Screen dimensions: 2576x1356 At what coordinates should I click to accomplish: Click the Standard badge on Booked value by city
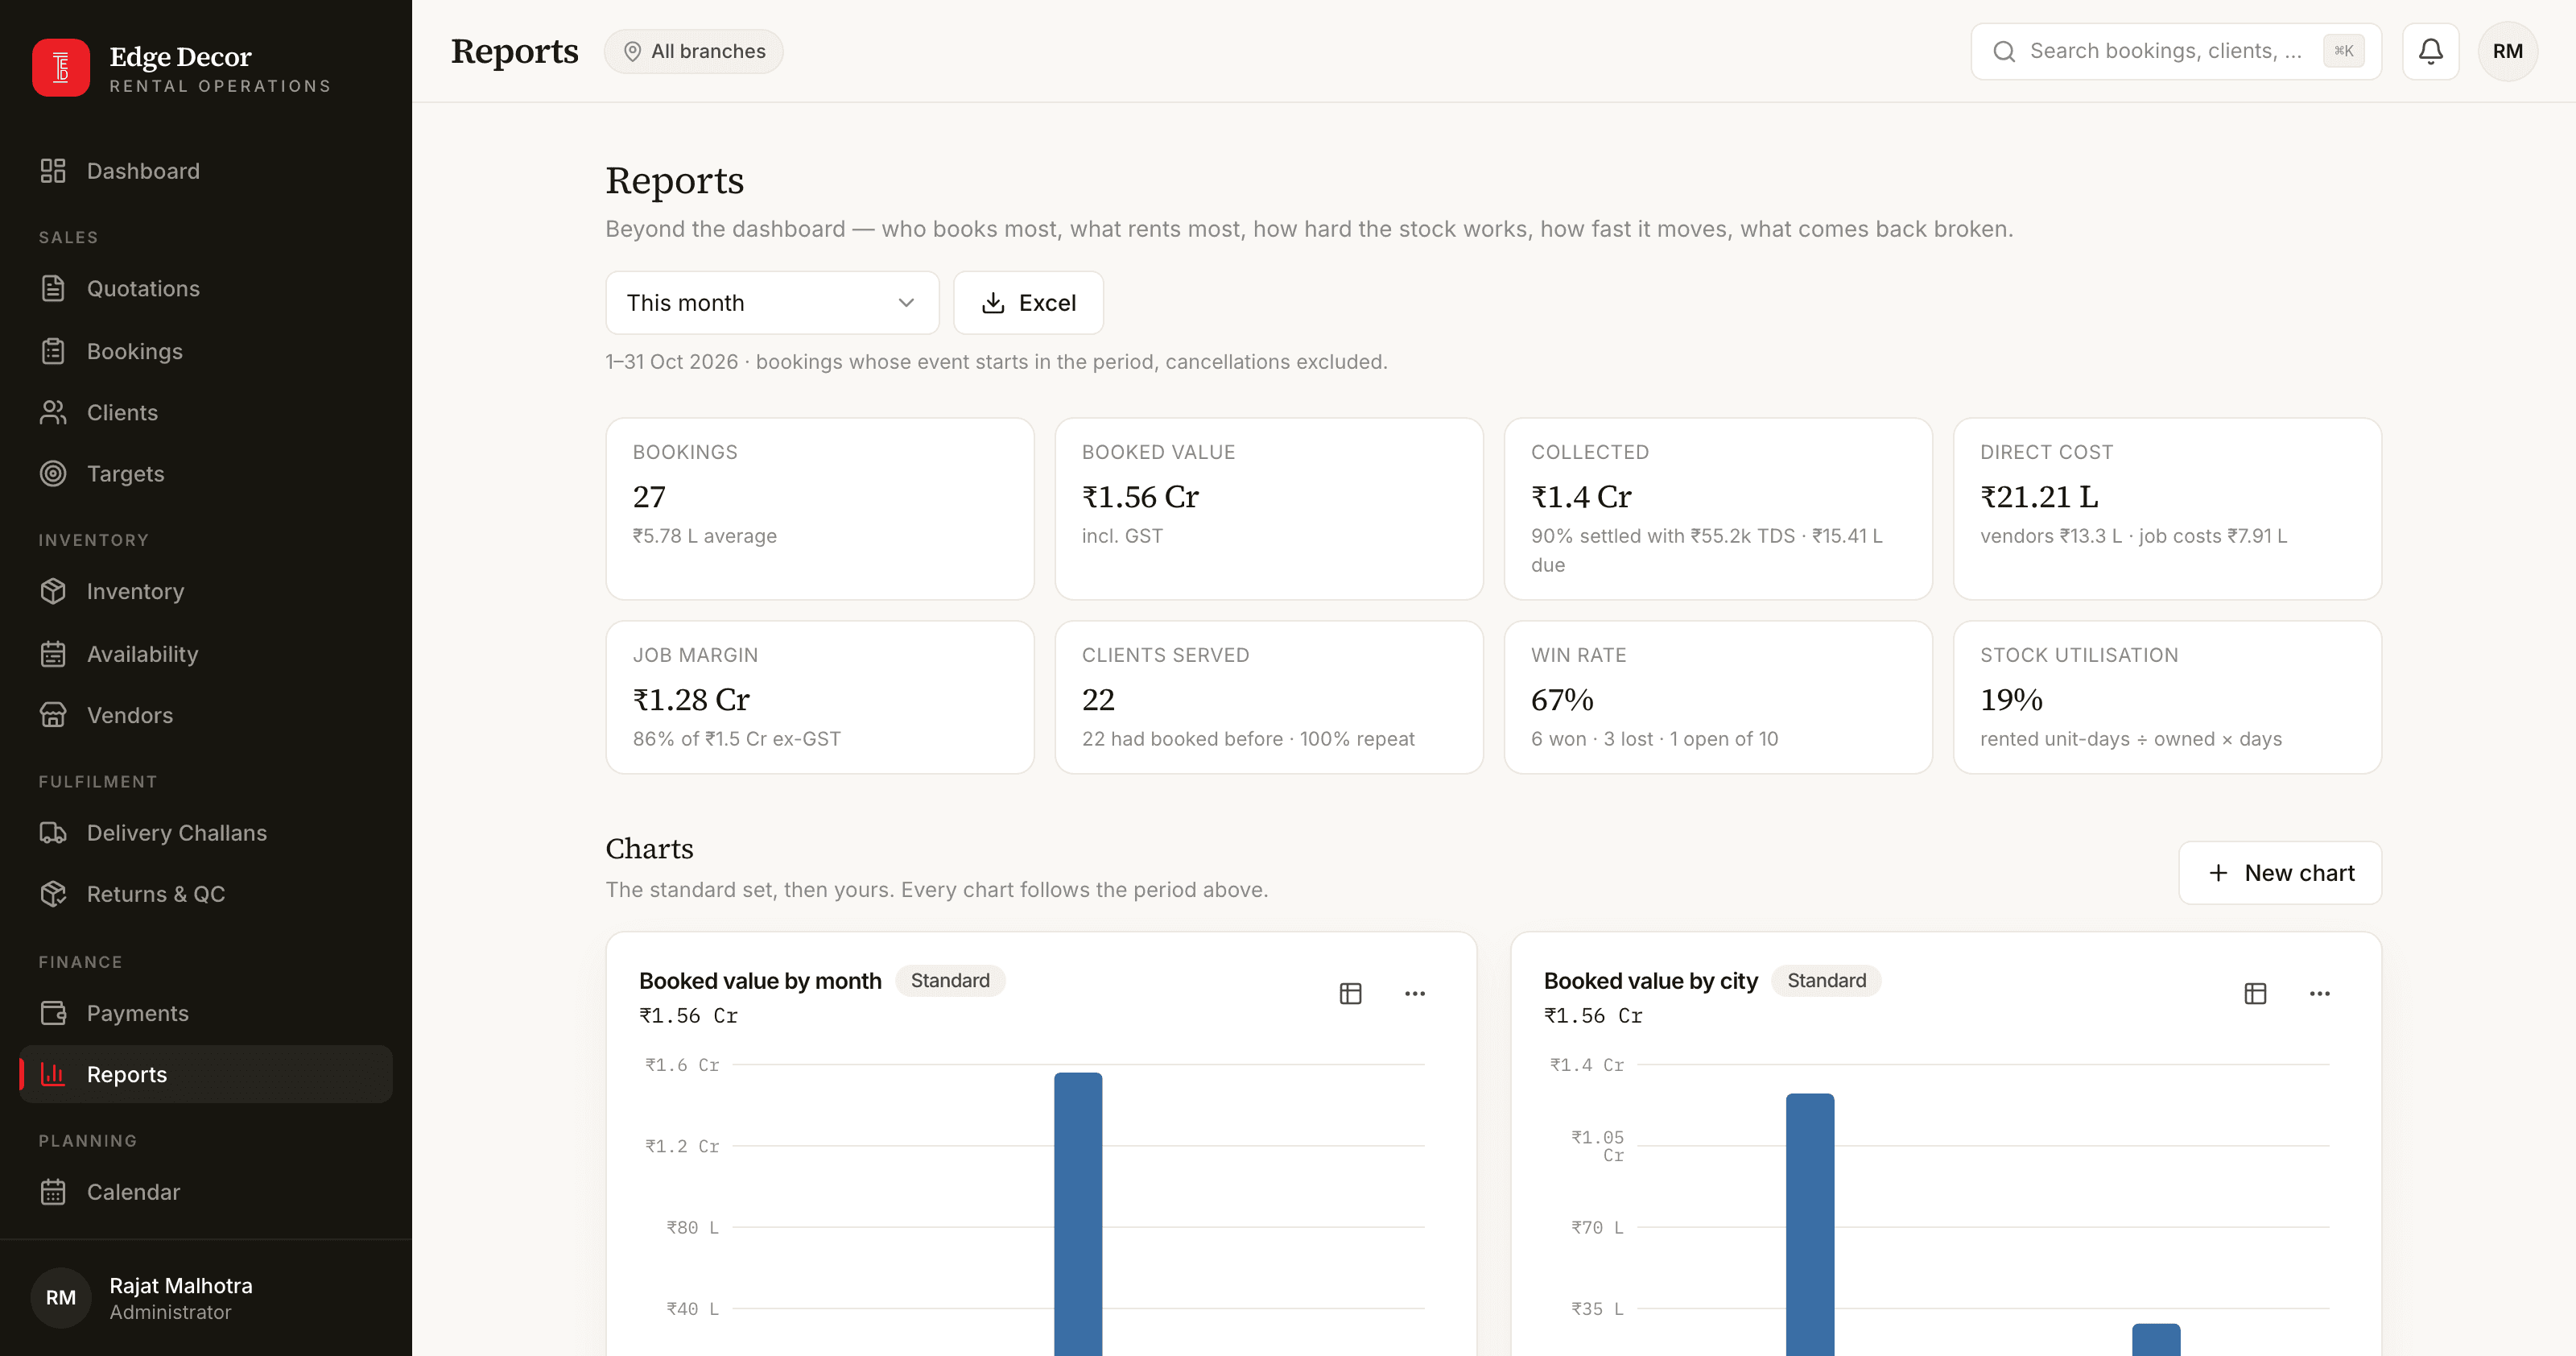pyautogui.click(x=1826, y=981)
